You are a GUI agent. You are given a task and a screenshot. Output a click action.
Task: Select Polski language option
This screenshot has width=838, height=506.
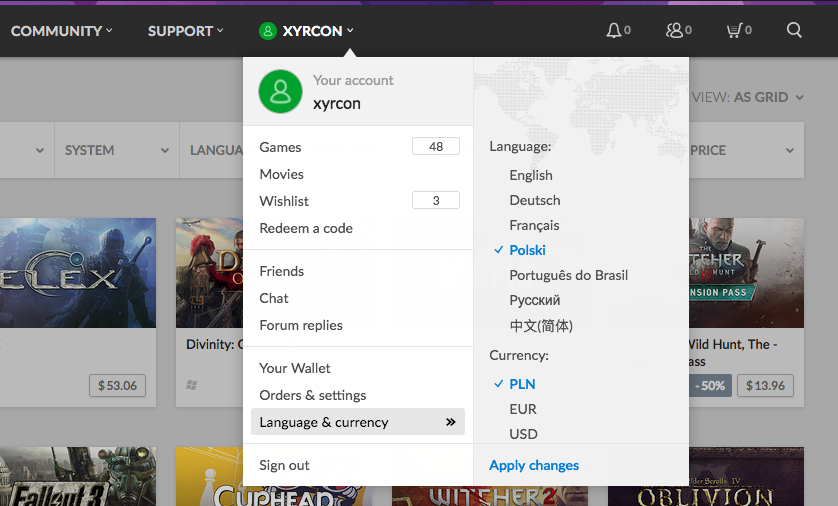tap(527, 250)
